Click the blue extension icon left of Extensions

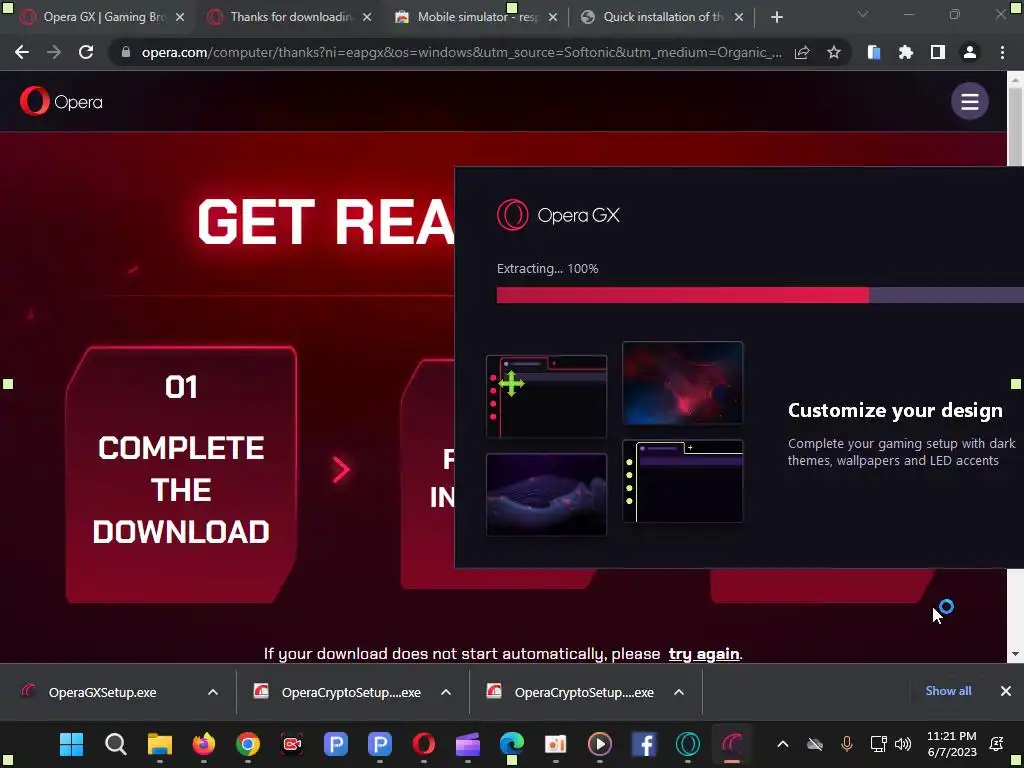point(874,52)
